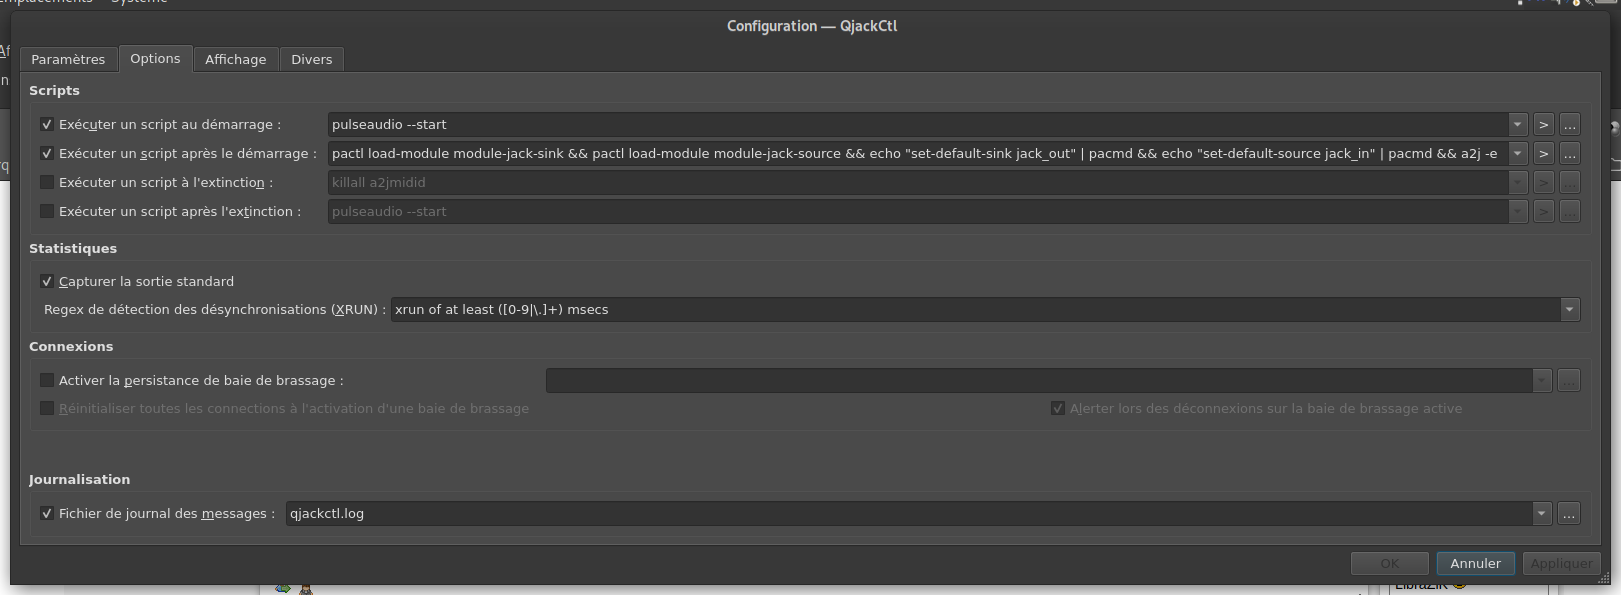Go to the Divers tab

311,60
